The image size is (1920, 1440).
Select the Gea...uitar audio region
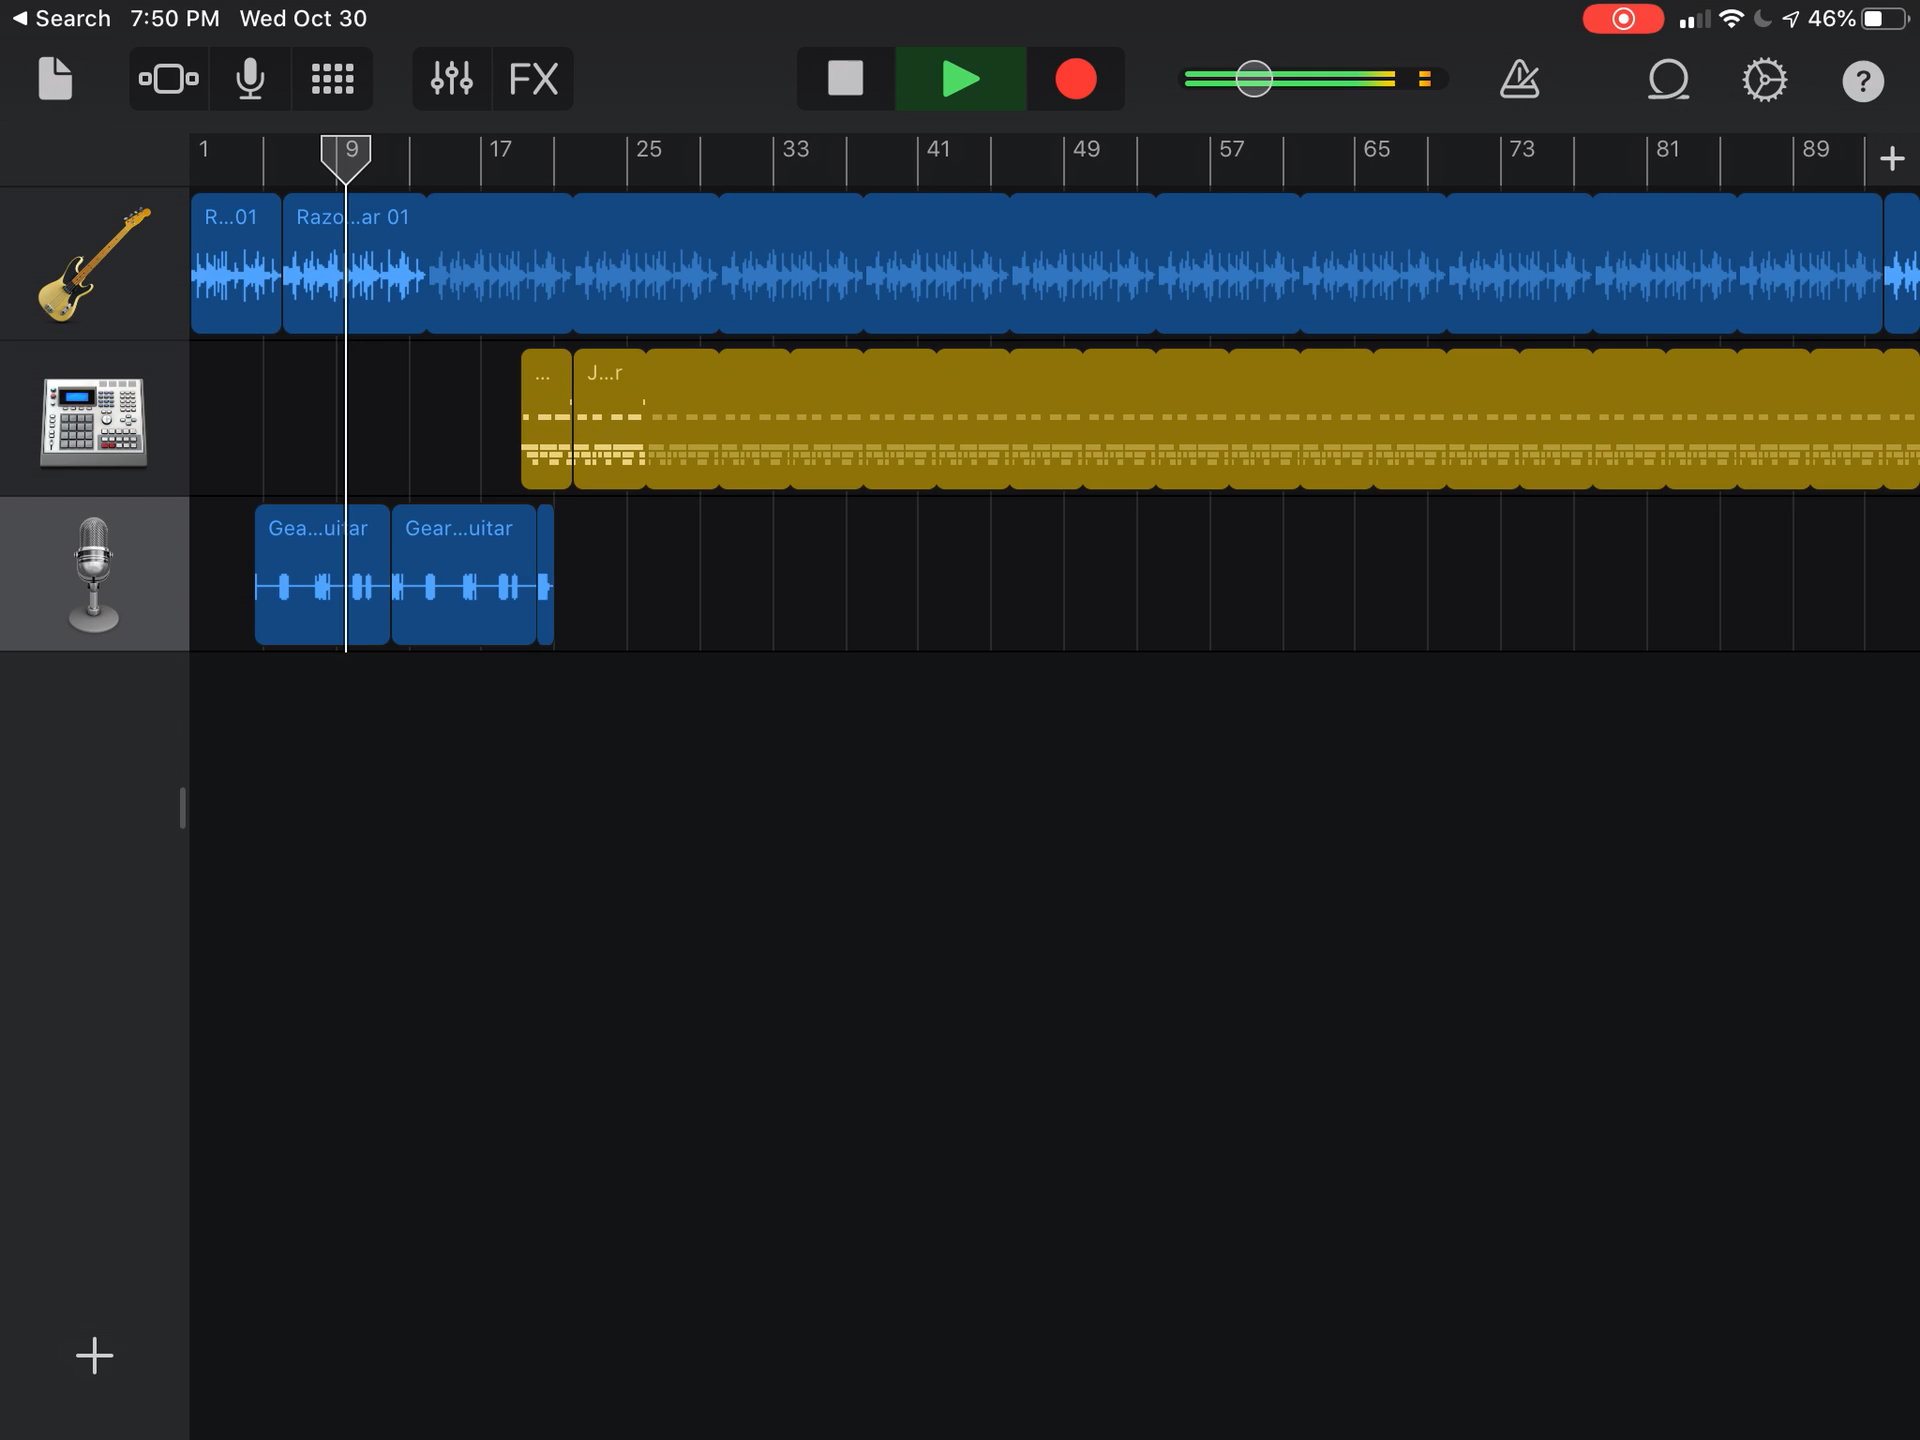pos(322,575)
